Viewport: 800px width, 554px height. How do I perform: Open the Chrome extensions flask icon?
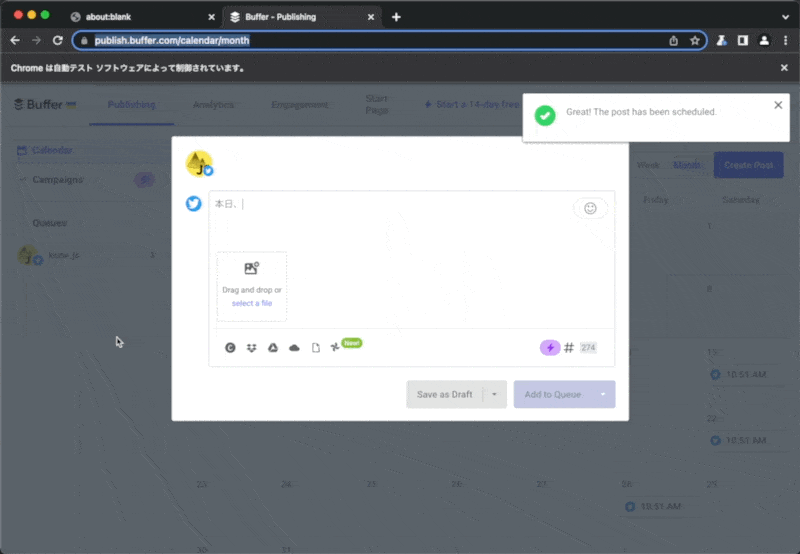coord(721,41)
